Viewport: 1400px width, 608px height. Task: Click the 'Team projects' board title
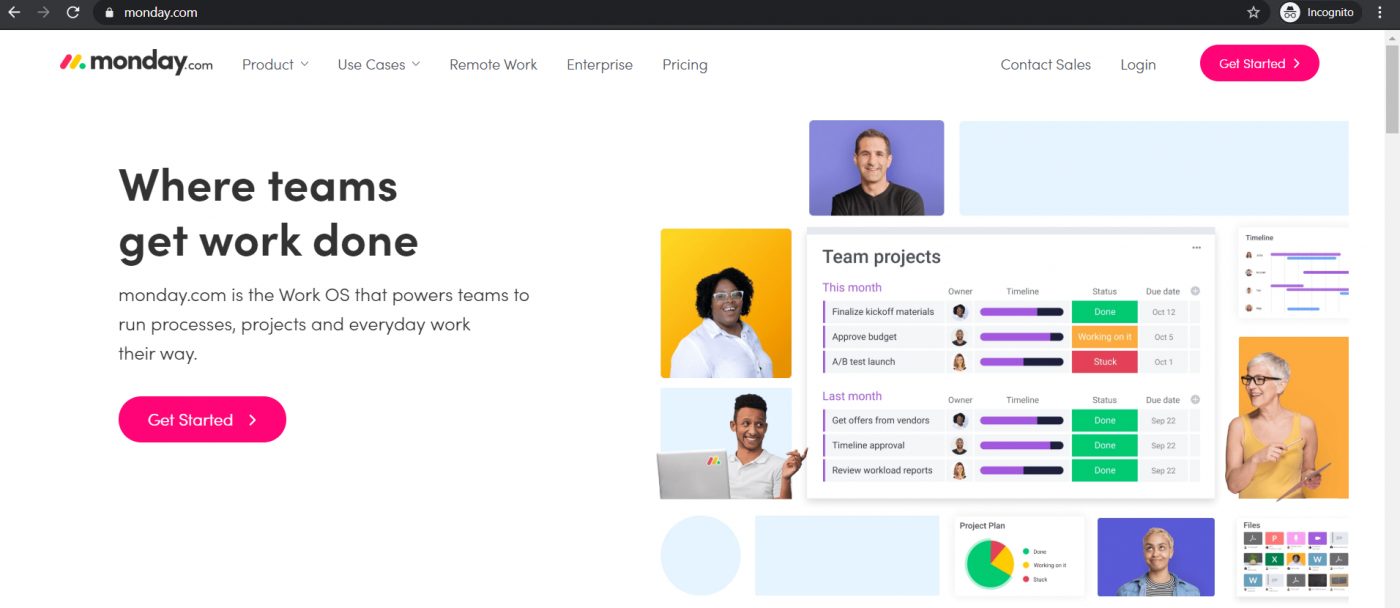(x=881, y=257)
